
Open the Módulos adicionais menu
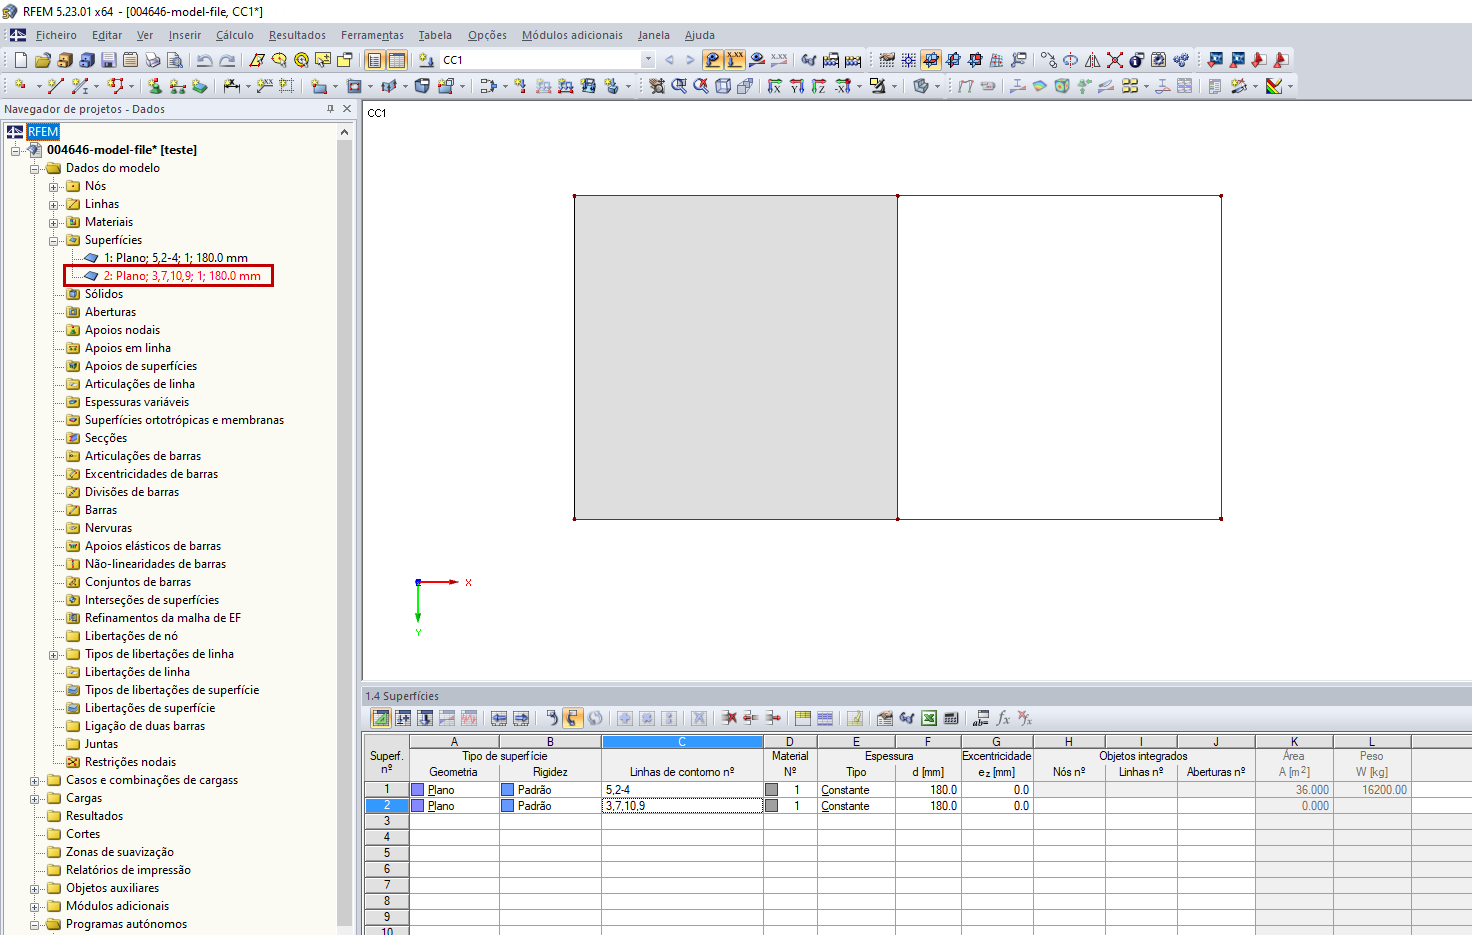(x=572, y=35)
